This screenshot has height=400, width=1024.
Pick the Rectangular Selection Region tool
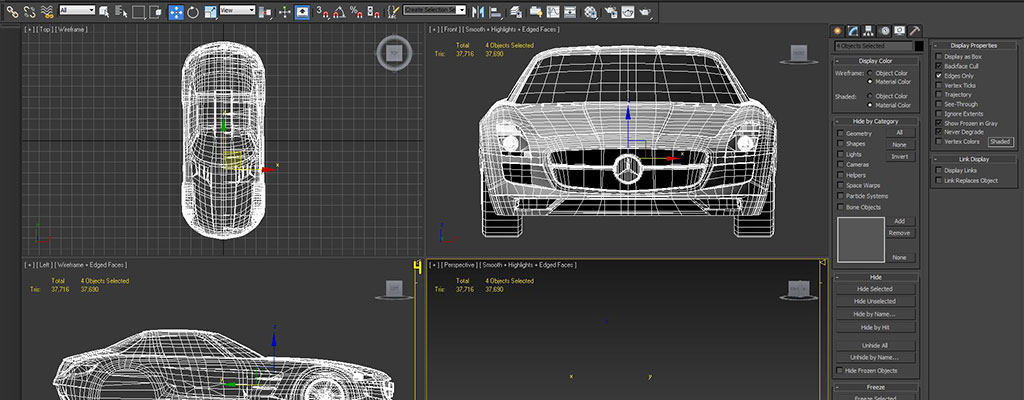point(138,12)
